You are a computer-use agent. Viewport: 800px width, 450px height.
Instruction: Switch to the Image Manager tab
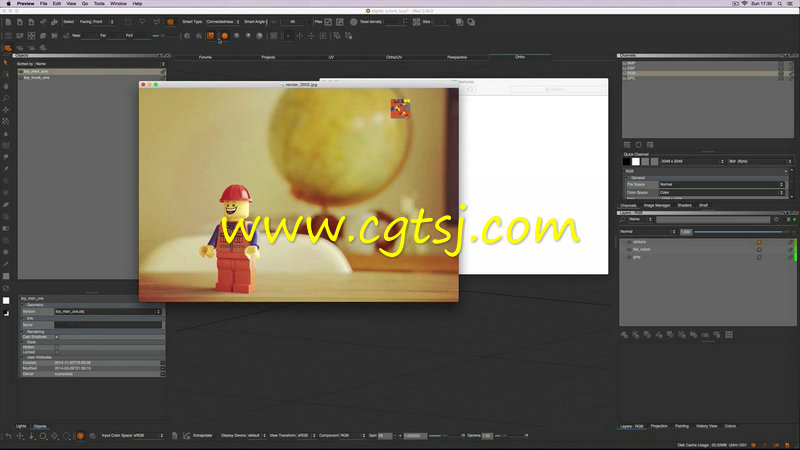[657, 206]
